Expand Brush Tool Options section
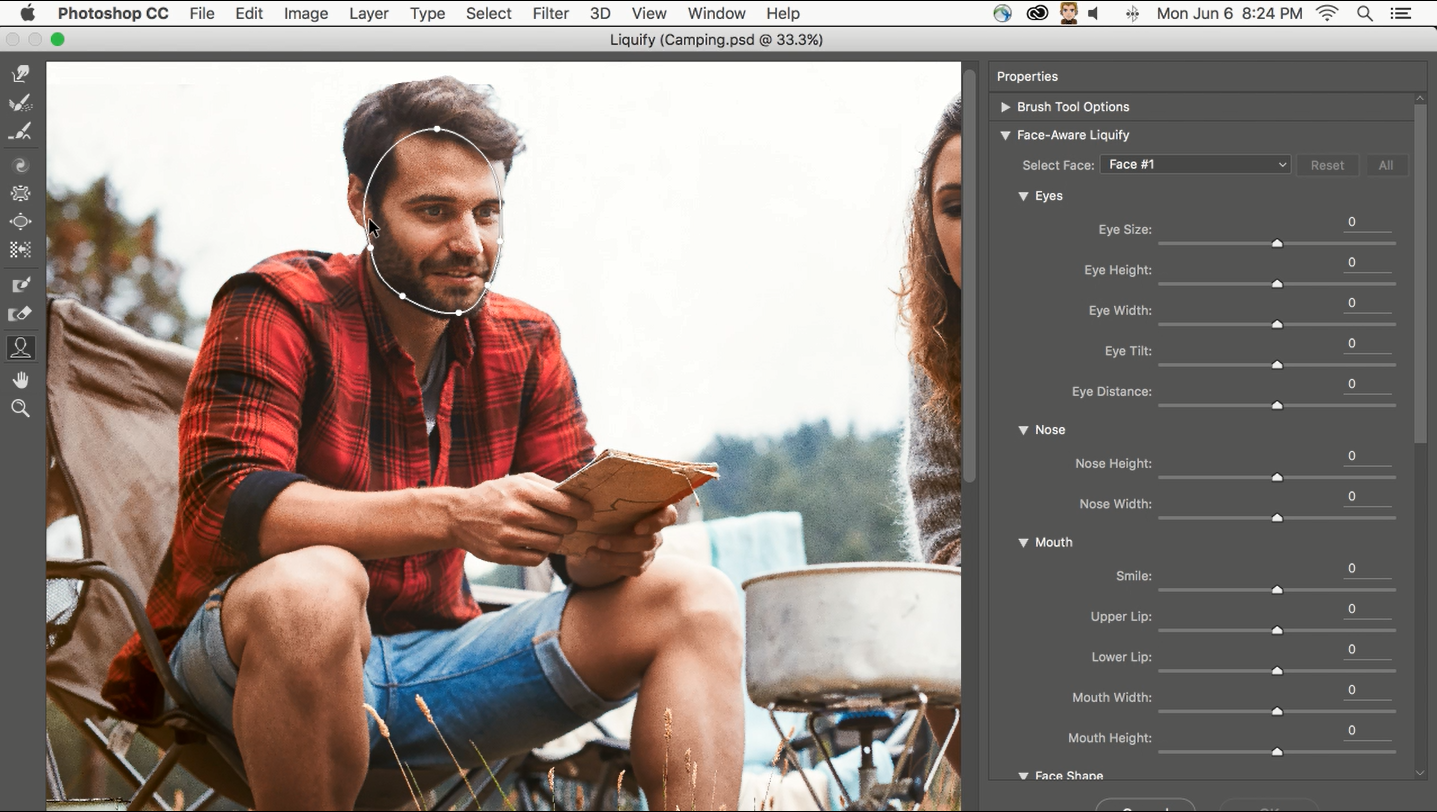1437x812 pixels. (1006, 107)
